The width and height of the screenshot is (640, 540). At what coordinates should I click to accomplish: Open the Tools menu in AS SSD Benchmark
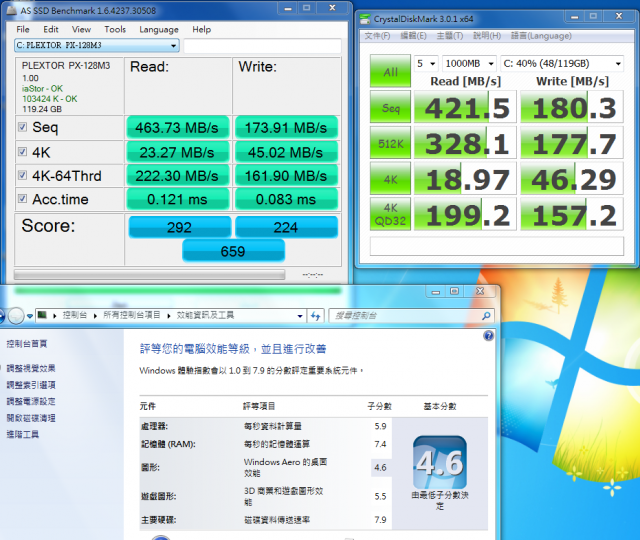pos(115,29)
